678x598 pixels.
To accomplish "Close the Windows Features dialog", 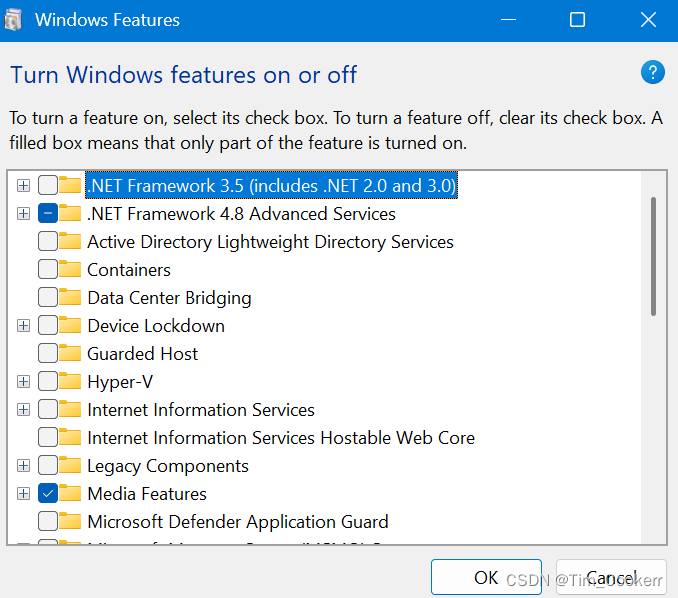I will tap(648, 20).
